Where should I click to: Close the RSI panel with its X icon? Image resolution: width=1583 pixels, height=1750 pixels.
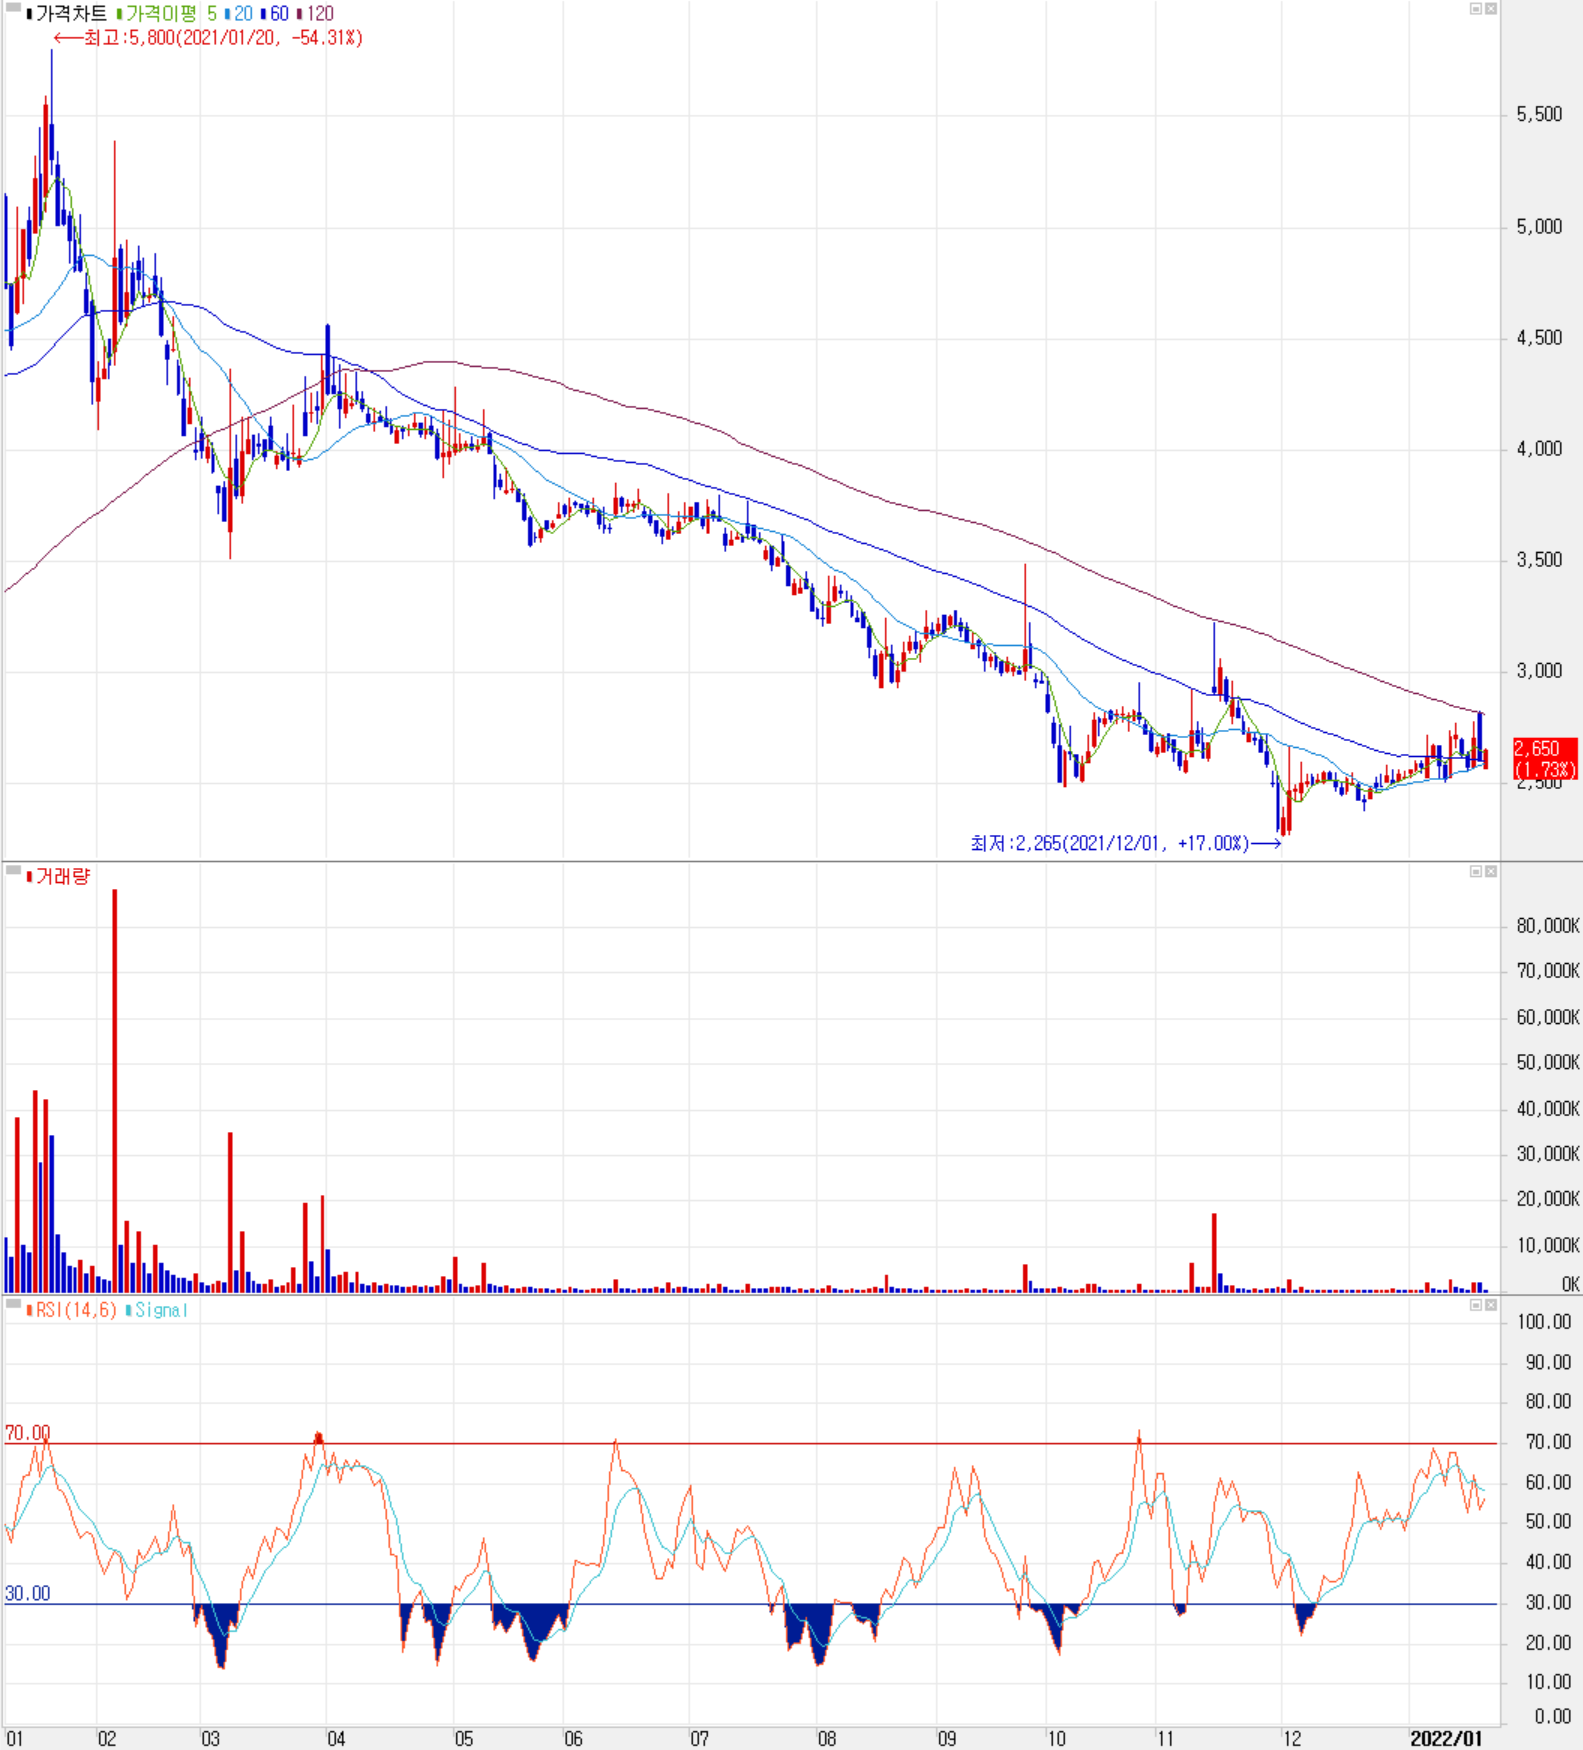1490,1305
